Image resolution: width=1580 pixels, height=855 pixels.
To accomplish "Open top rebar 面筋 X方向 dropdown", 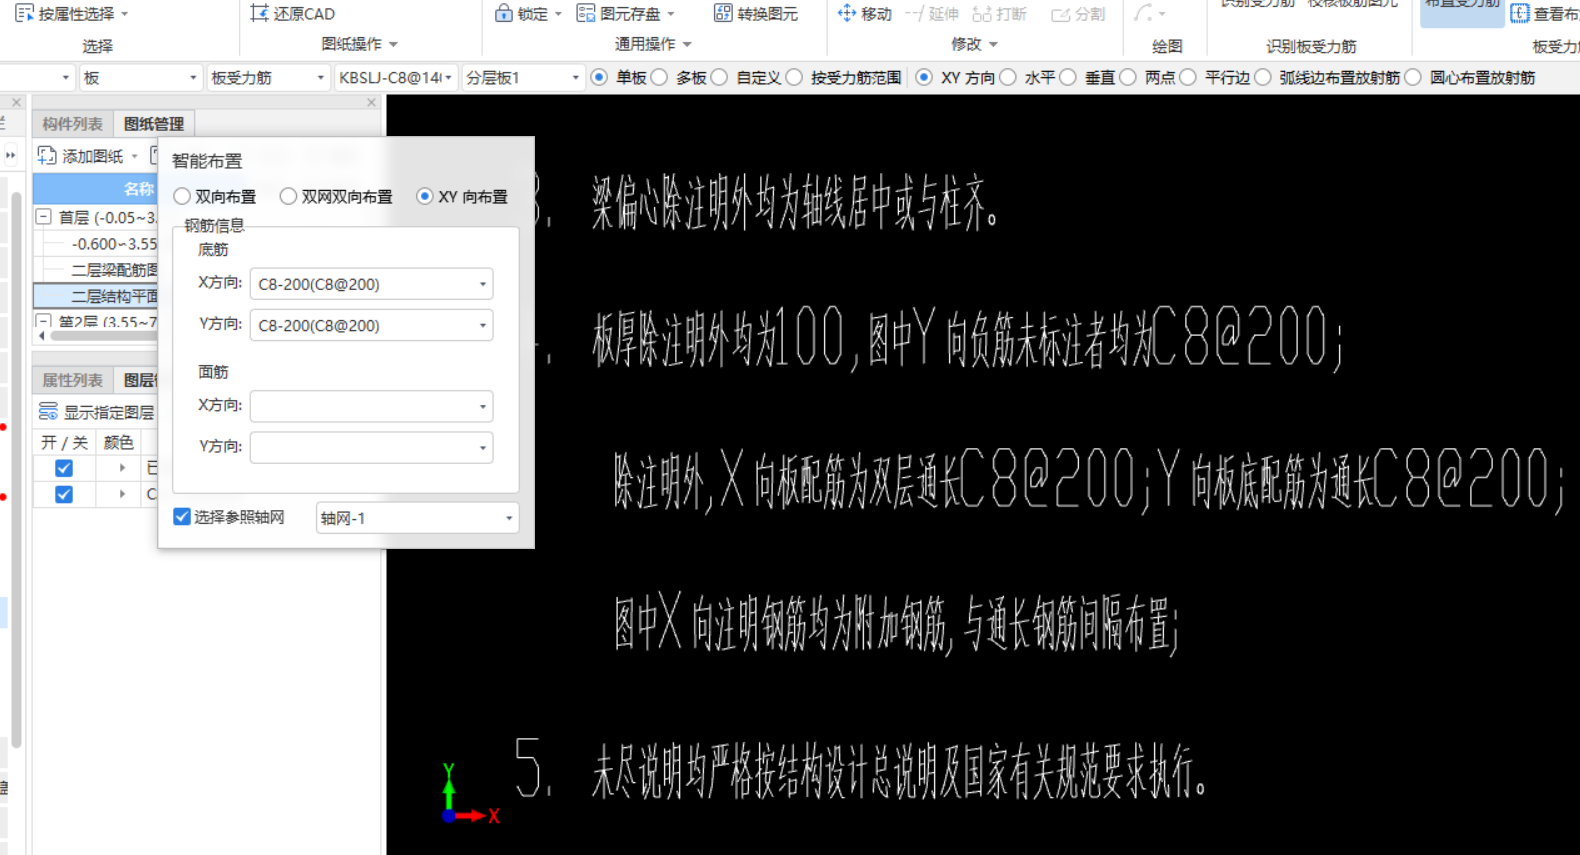I will click(371, 406).
